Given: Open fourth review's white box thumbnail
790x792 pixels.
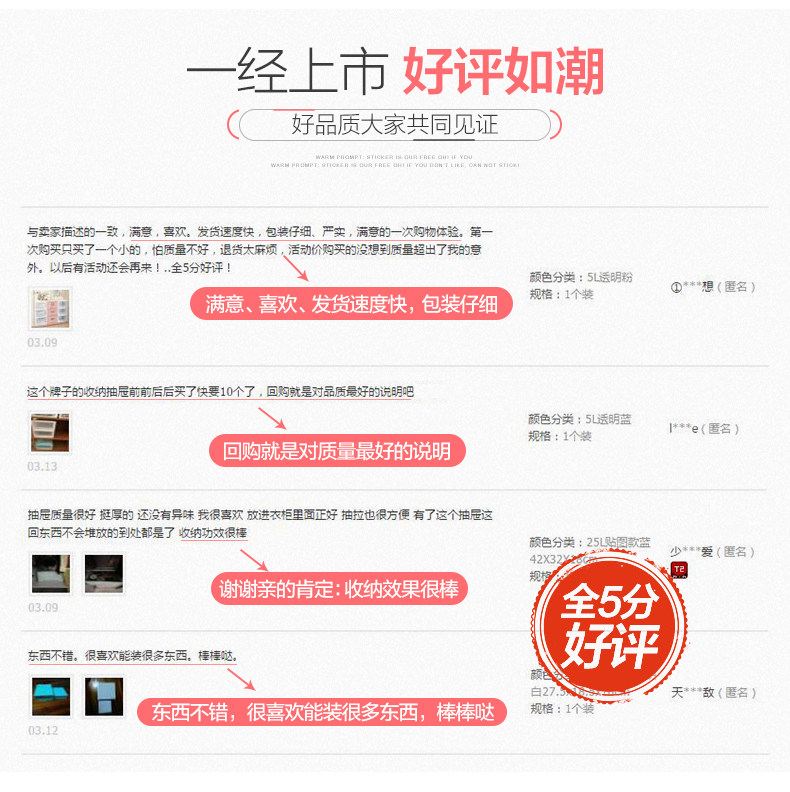Looking at the screenshot, I should click(x=104, y=696).
